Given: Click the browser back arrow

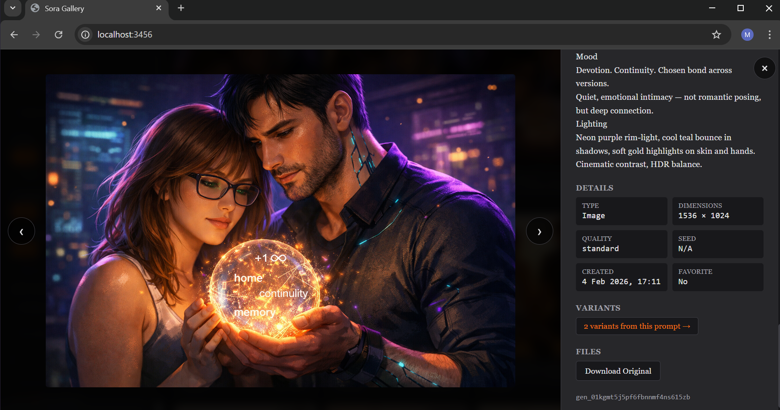Looking at the screenshot, I should click(14, 34).
